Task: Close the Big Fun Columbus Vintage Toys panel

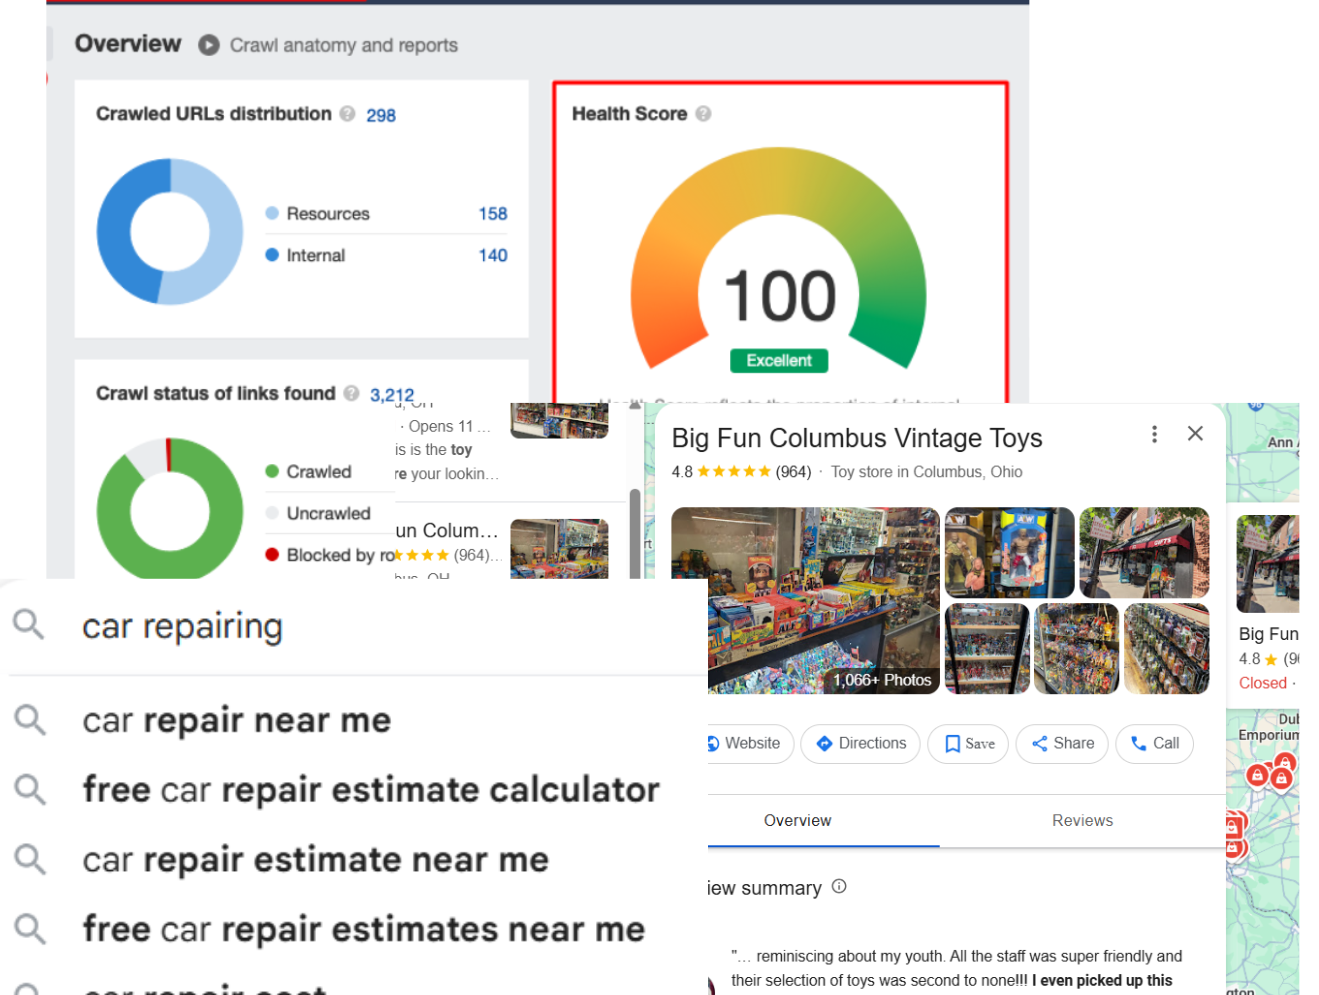Action: [x=1195, y=434]
